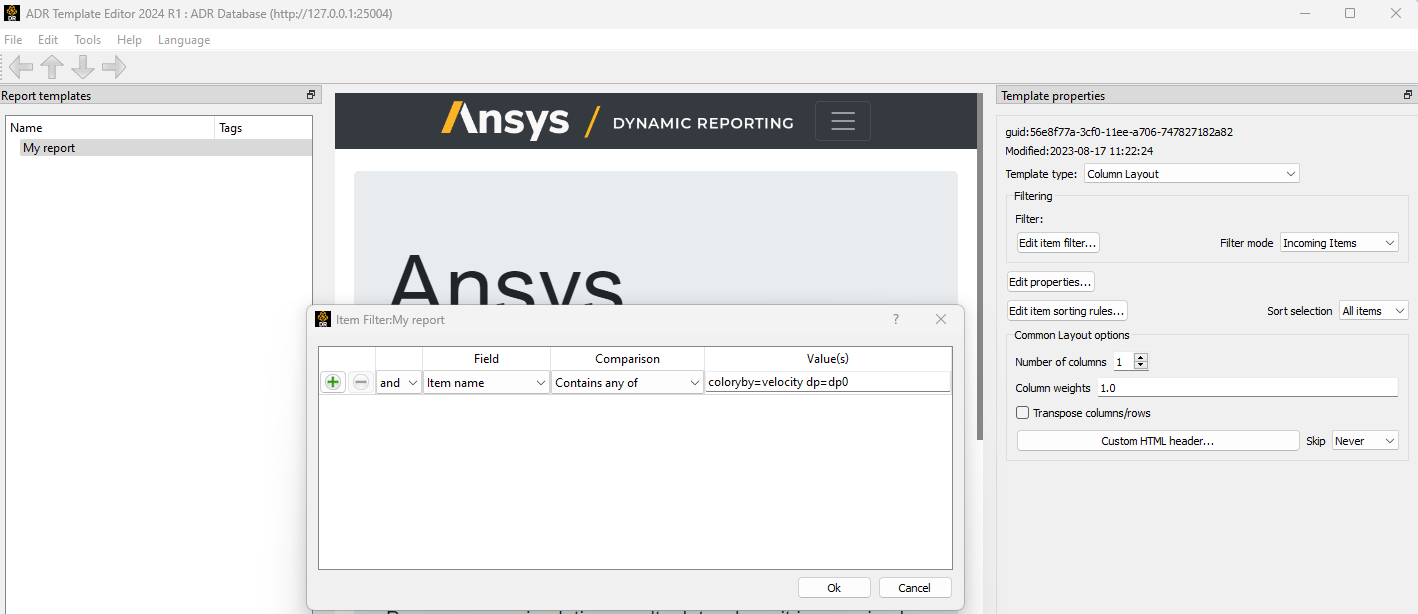Click Edit item filter button
Image resolution: width=1418 pixels, height=614 pixels.
point(1058,243)
